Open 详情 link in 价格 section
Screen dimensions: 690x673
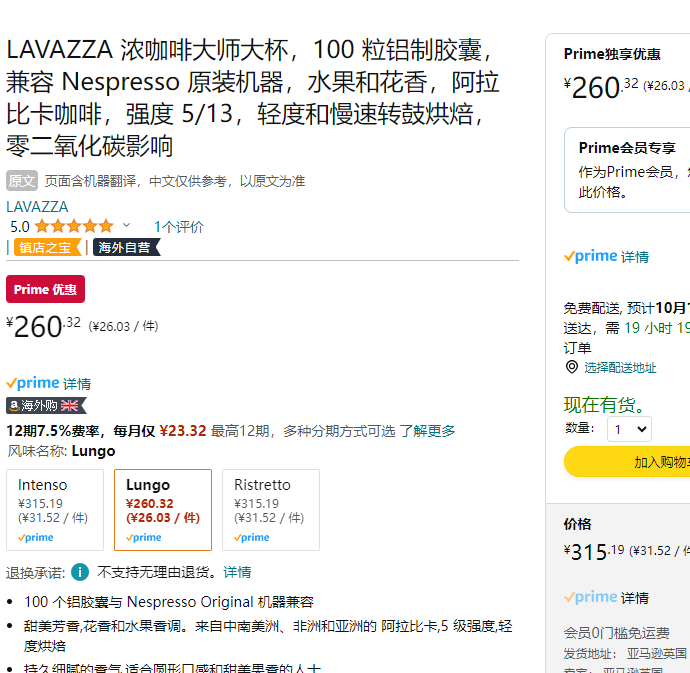click(635, 598)
